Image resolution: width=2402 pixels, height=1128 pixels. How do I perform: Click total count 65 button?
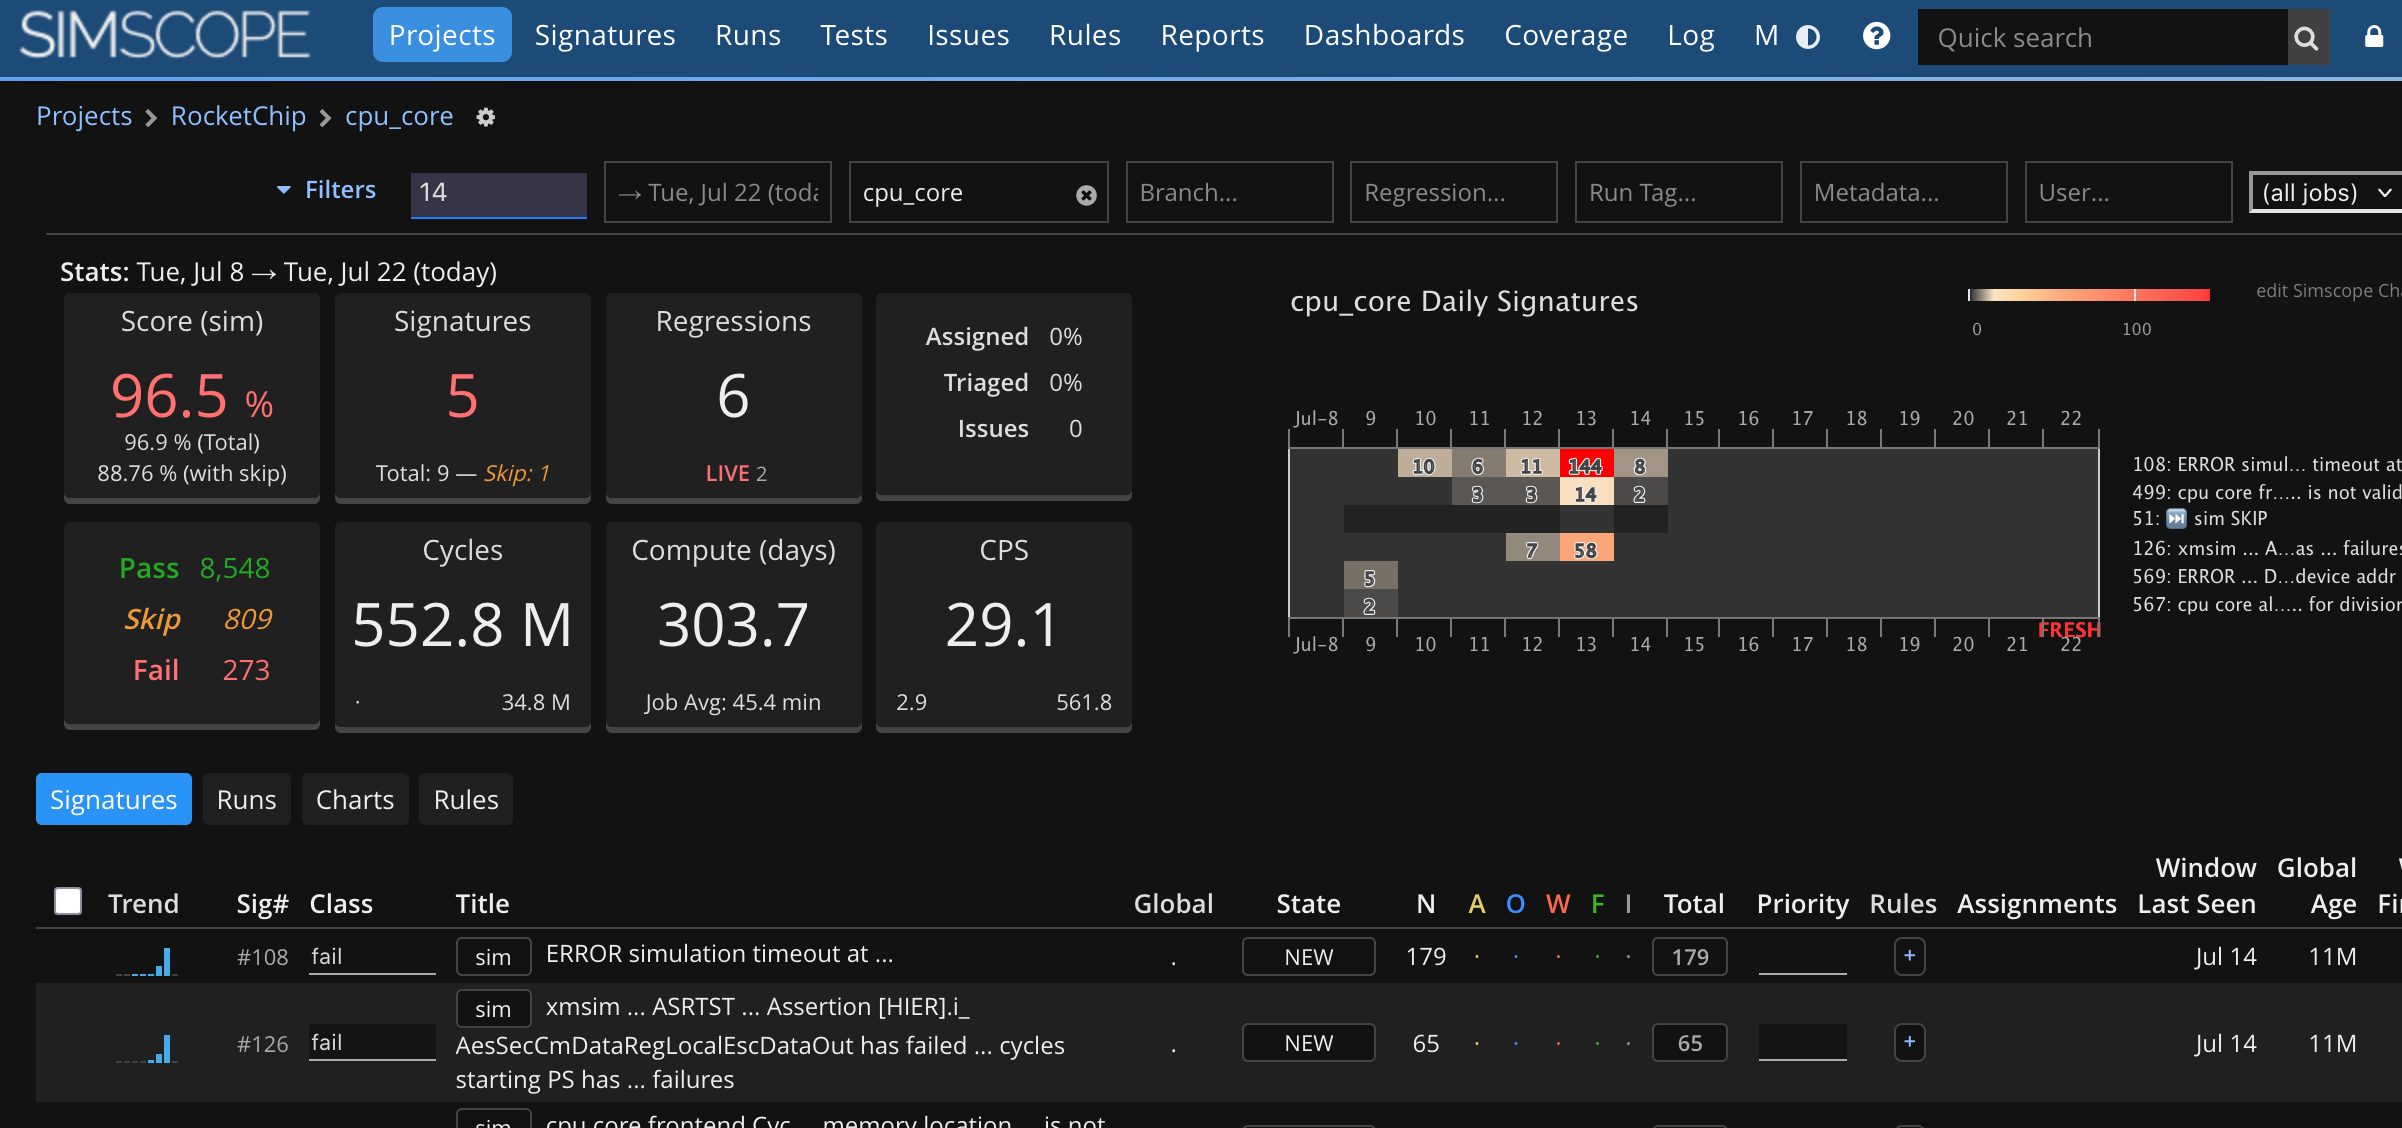(1690, 1043)
